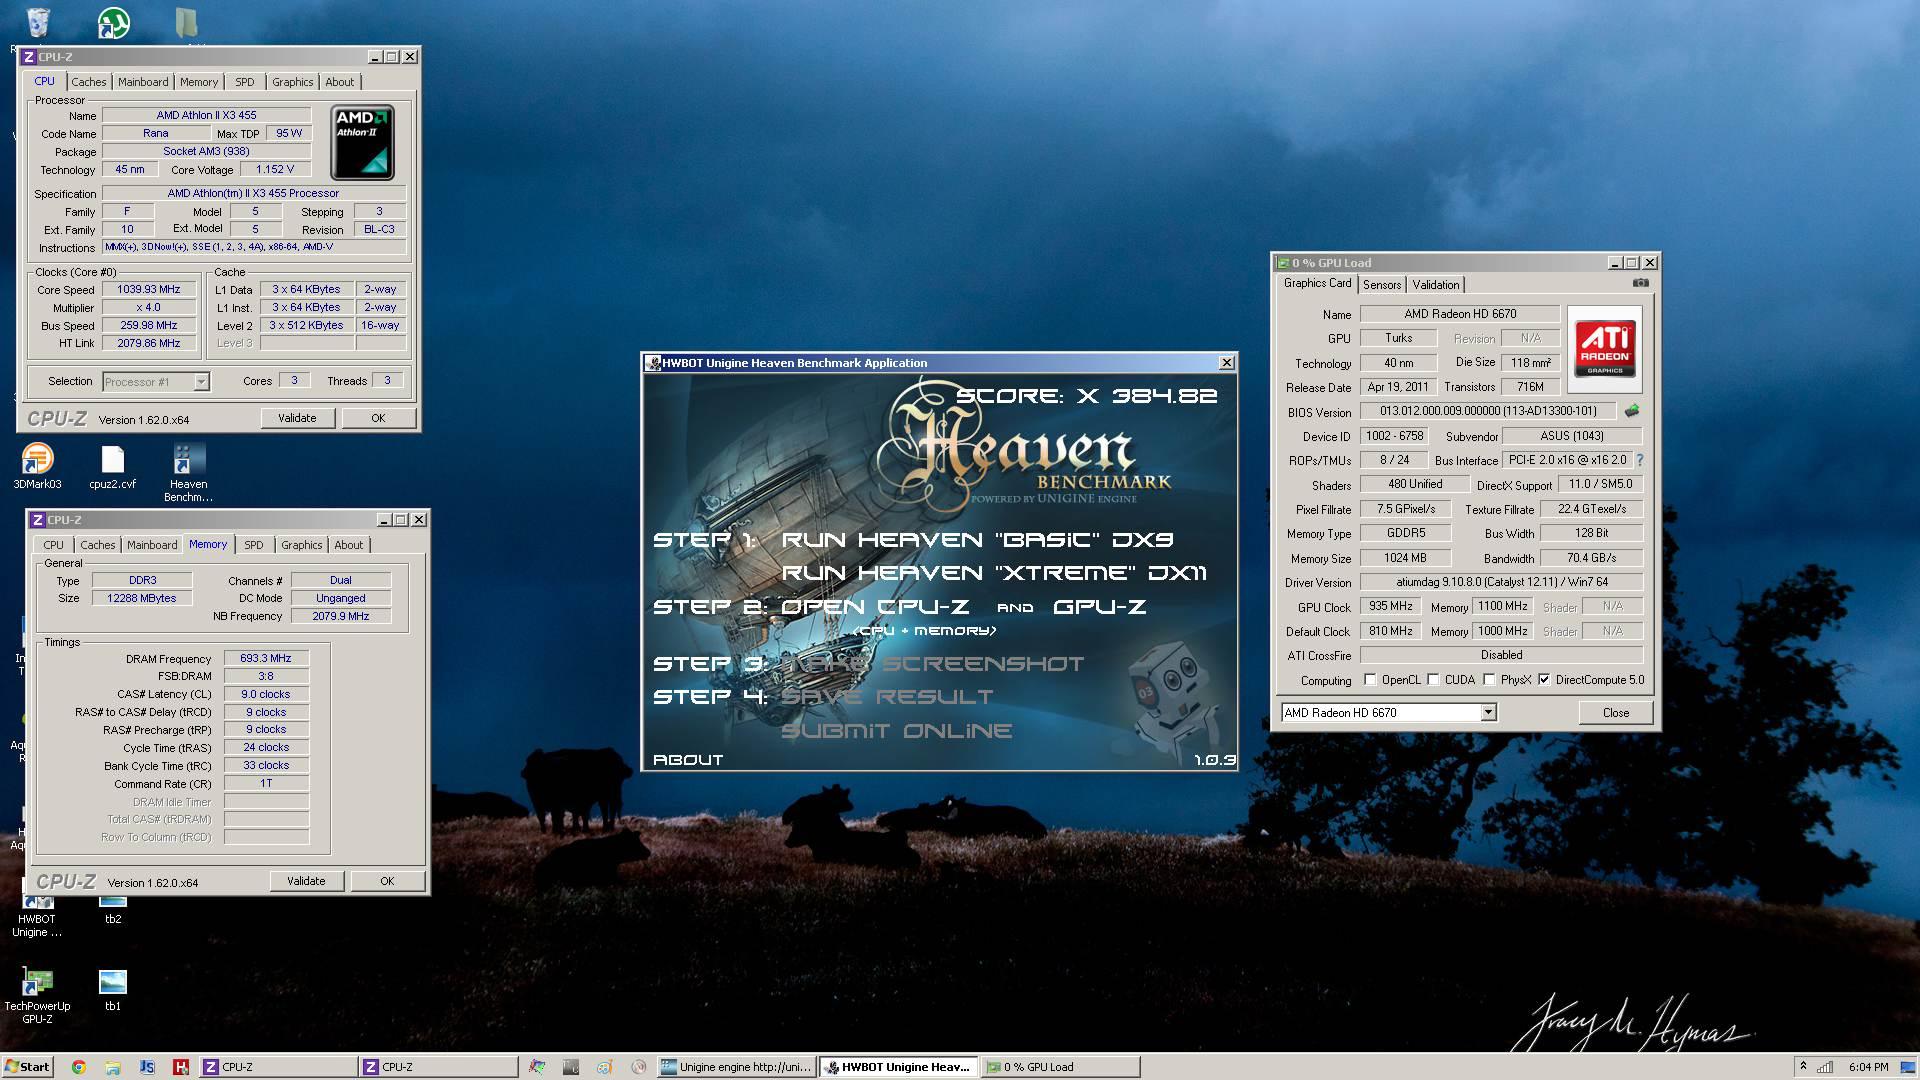Open the Recycle Bin desktop icon
Viewport: 1920px width, 1080px height.
pyautogui.click(x=38, y=22)
